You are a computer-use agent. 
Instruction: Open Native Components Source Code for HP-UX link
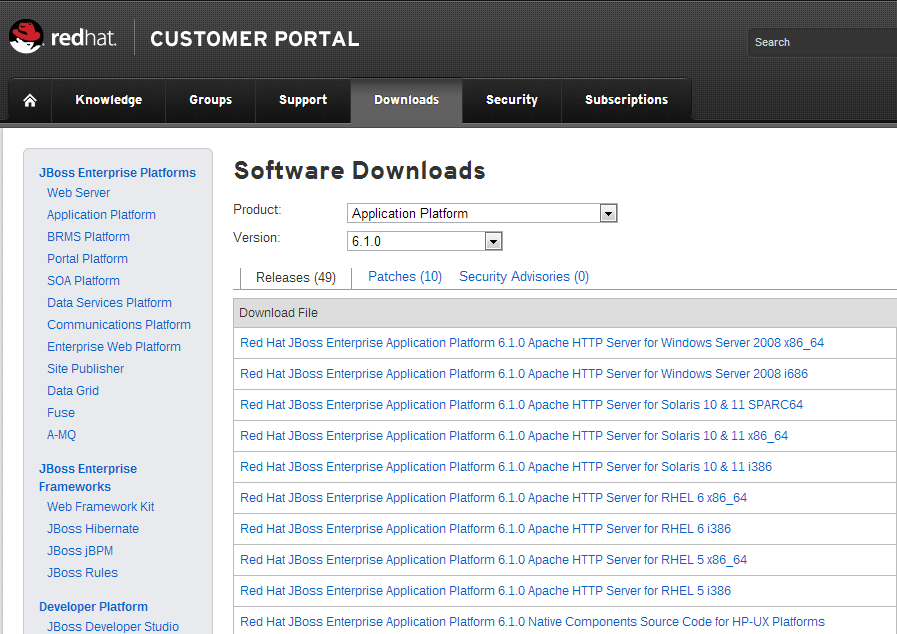tap(532, 622)
